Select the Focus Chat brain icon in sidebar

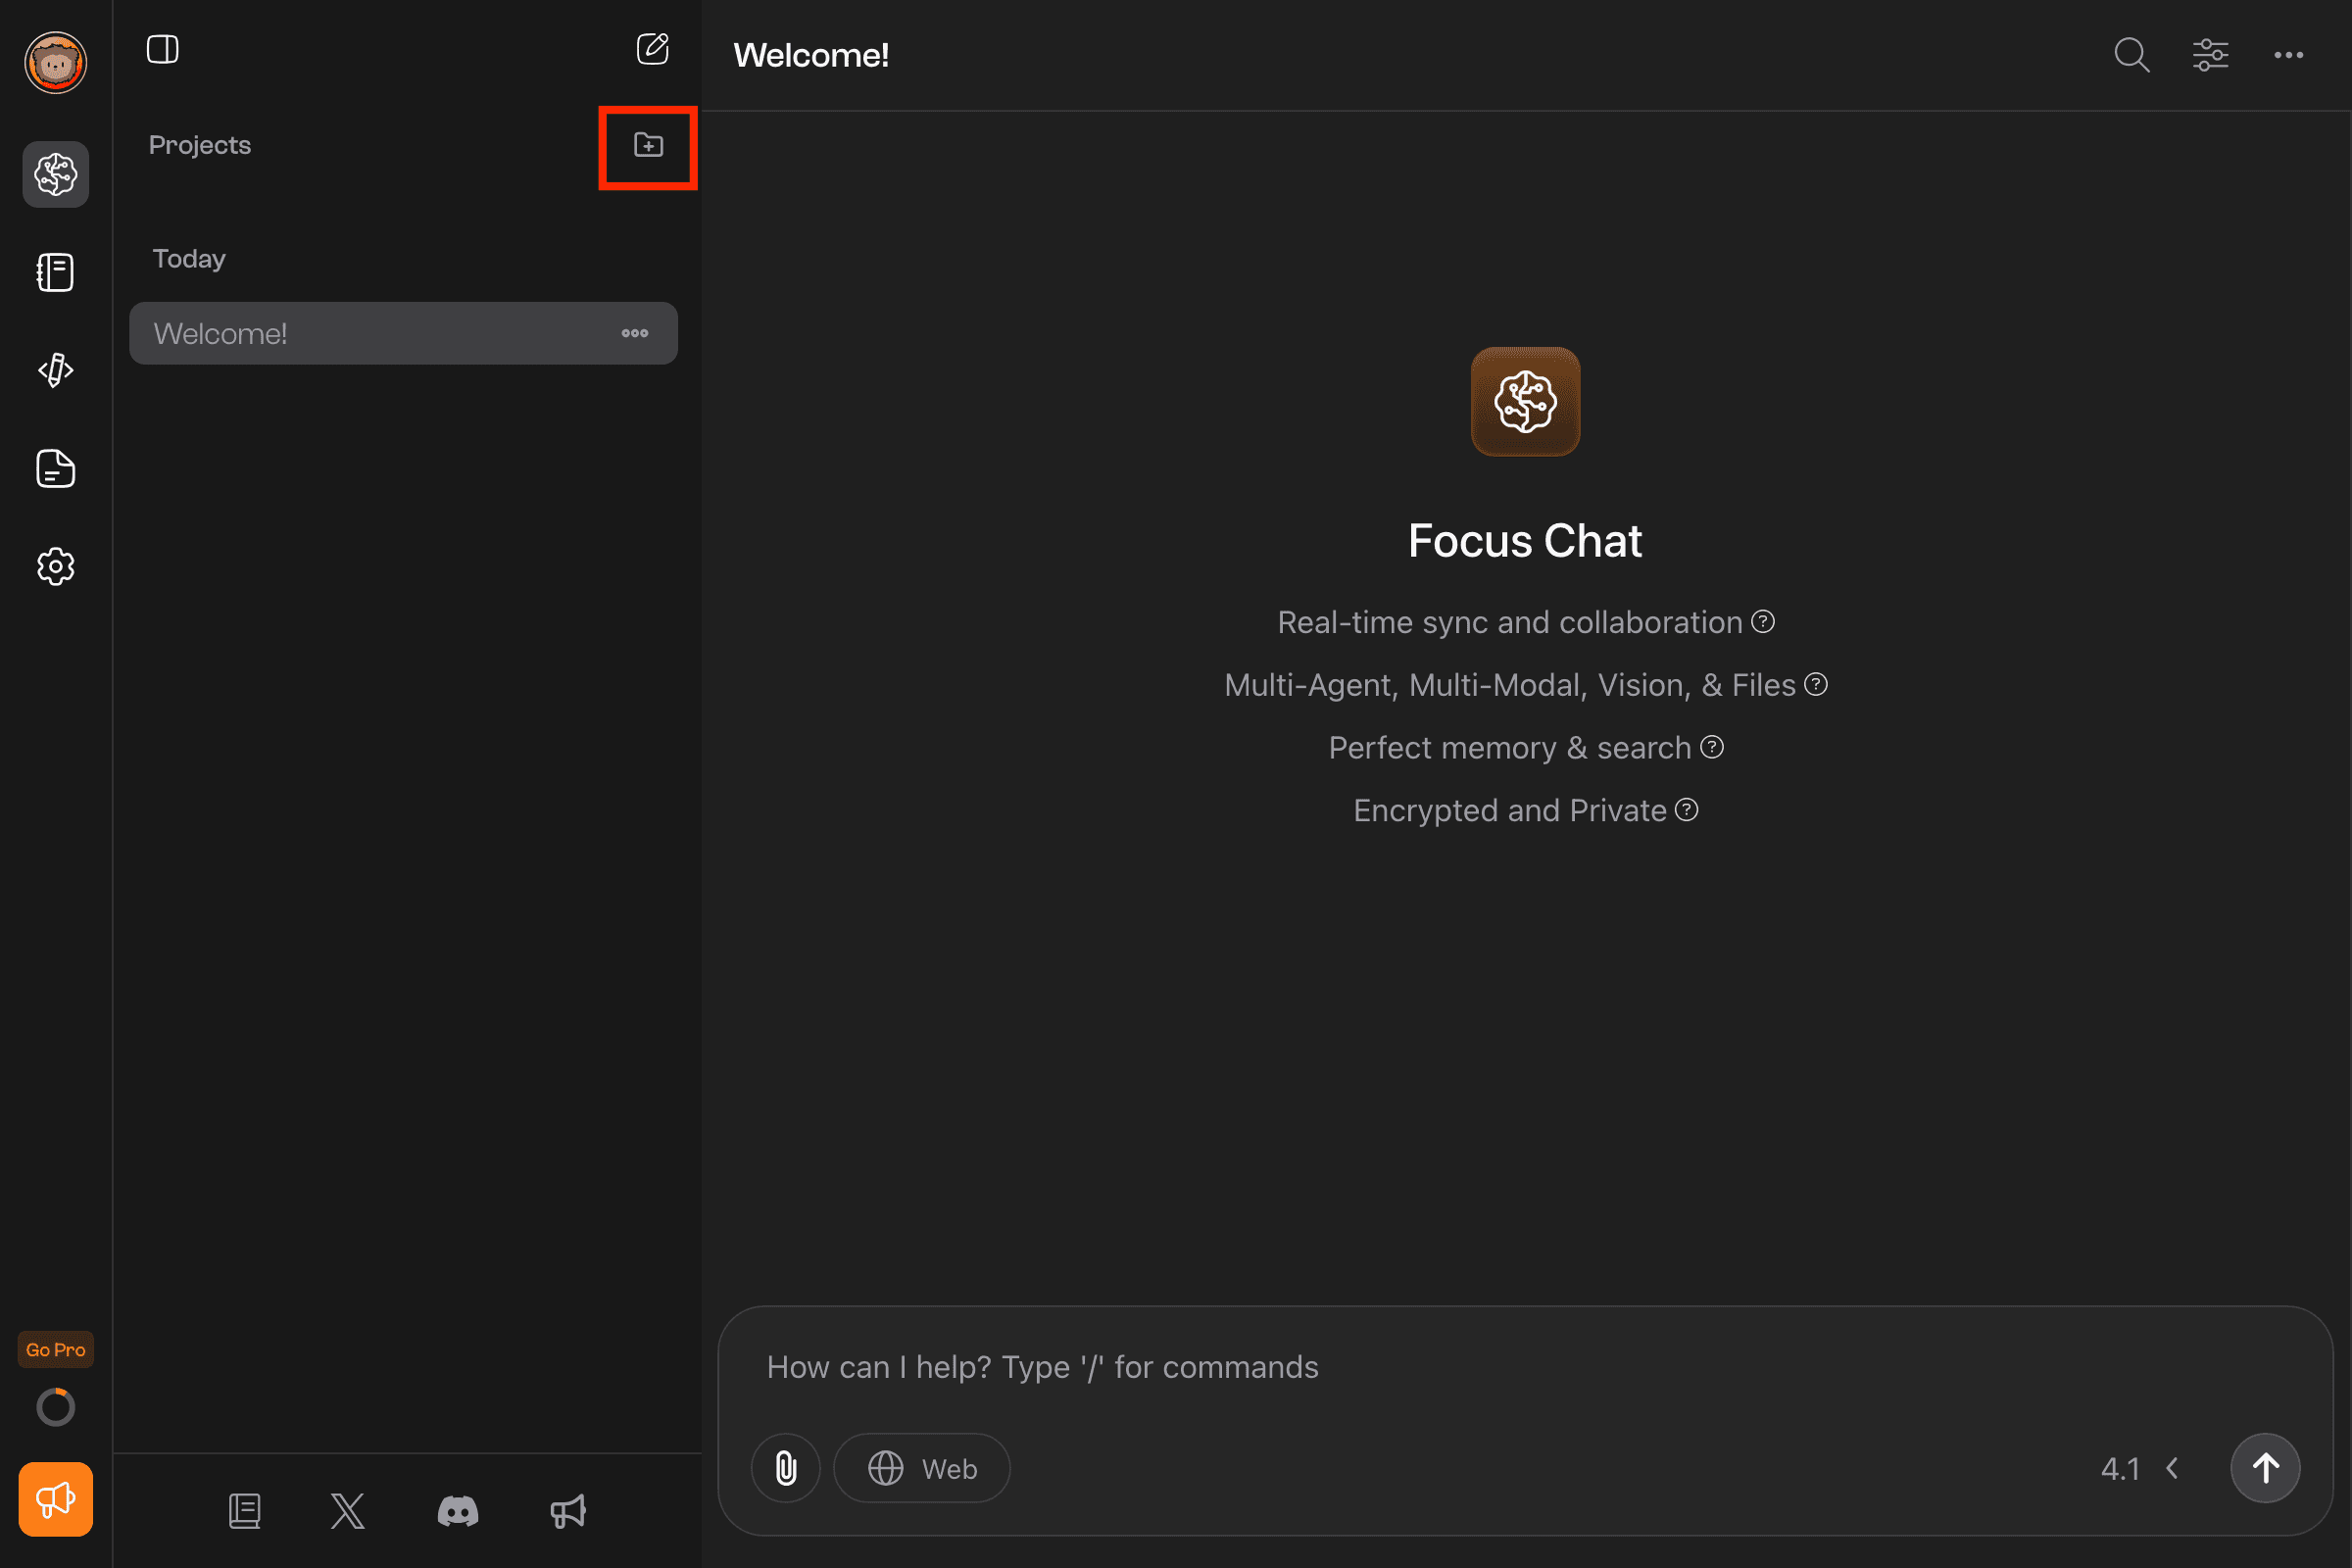click(55, 174)
